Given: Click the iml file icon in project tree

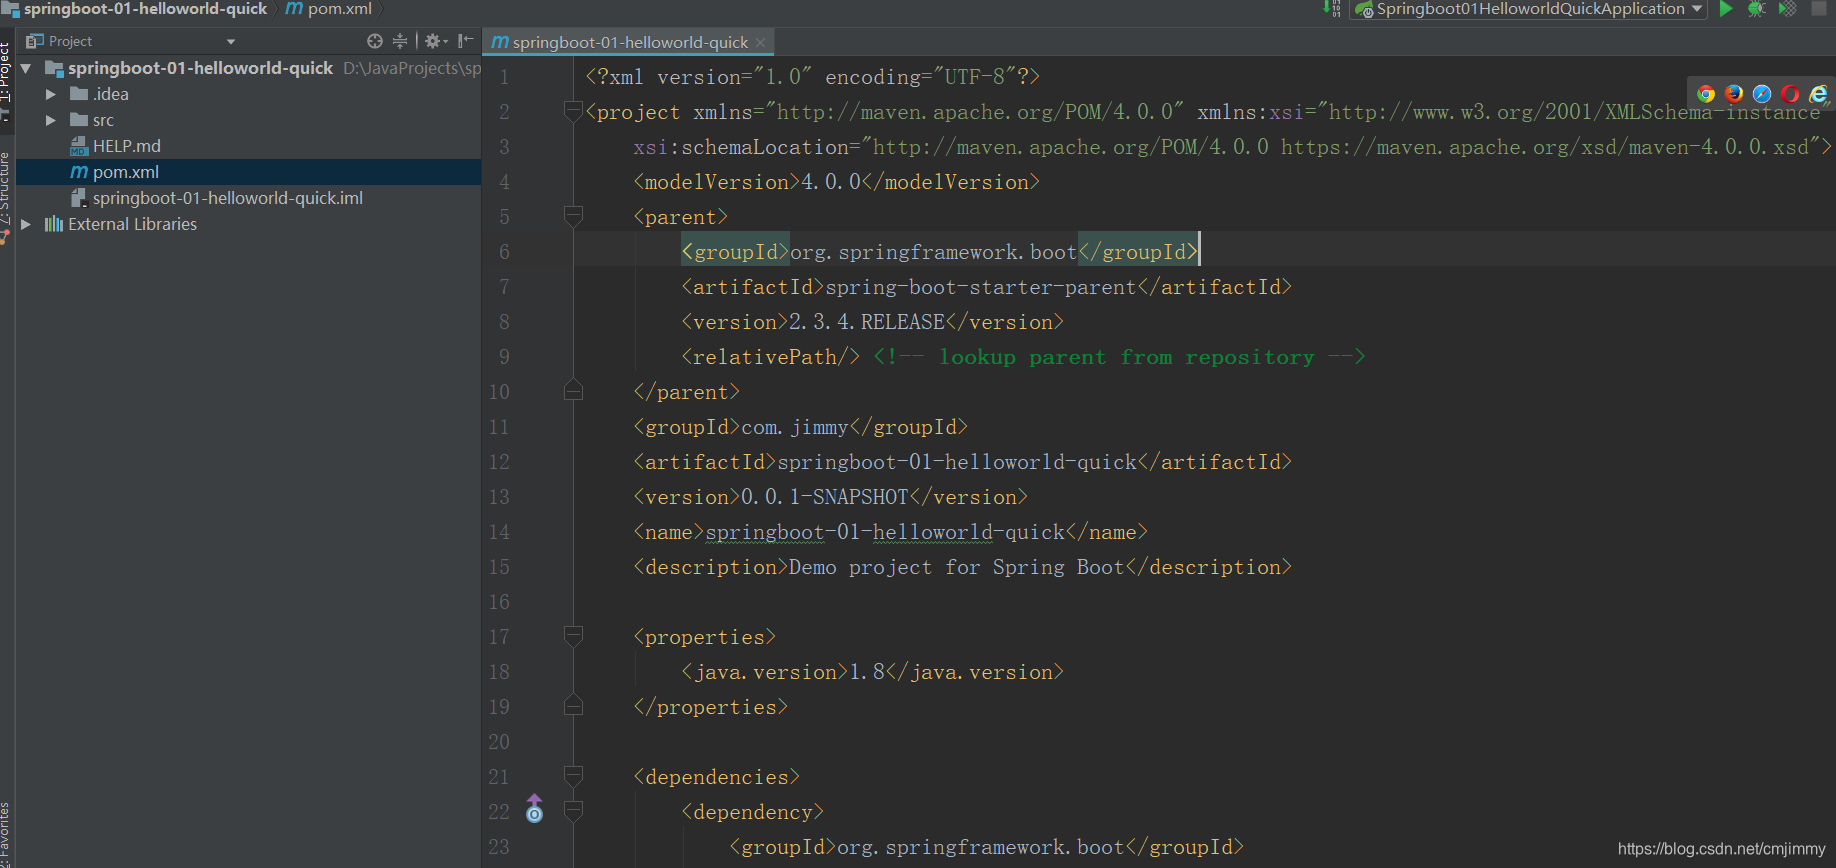Looking at the screenshot, I should pyautogui.click(x=79, y=198).
